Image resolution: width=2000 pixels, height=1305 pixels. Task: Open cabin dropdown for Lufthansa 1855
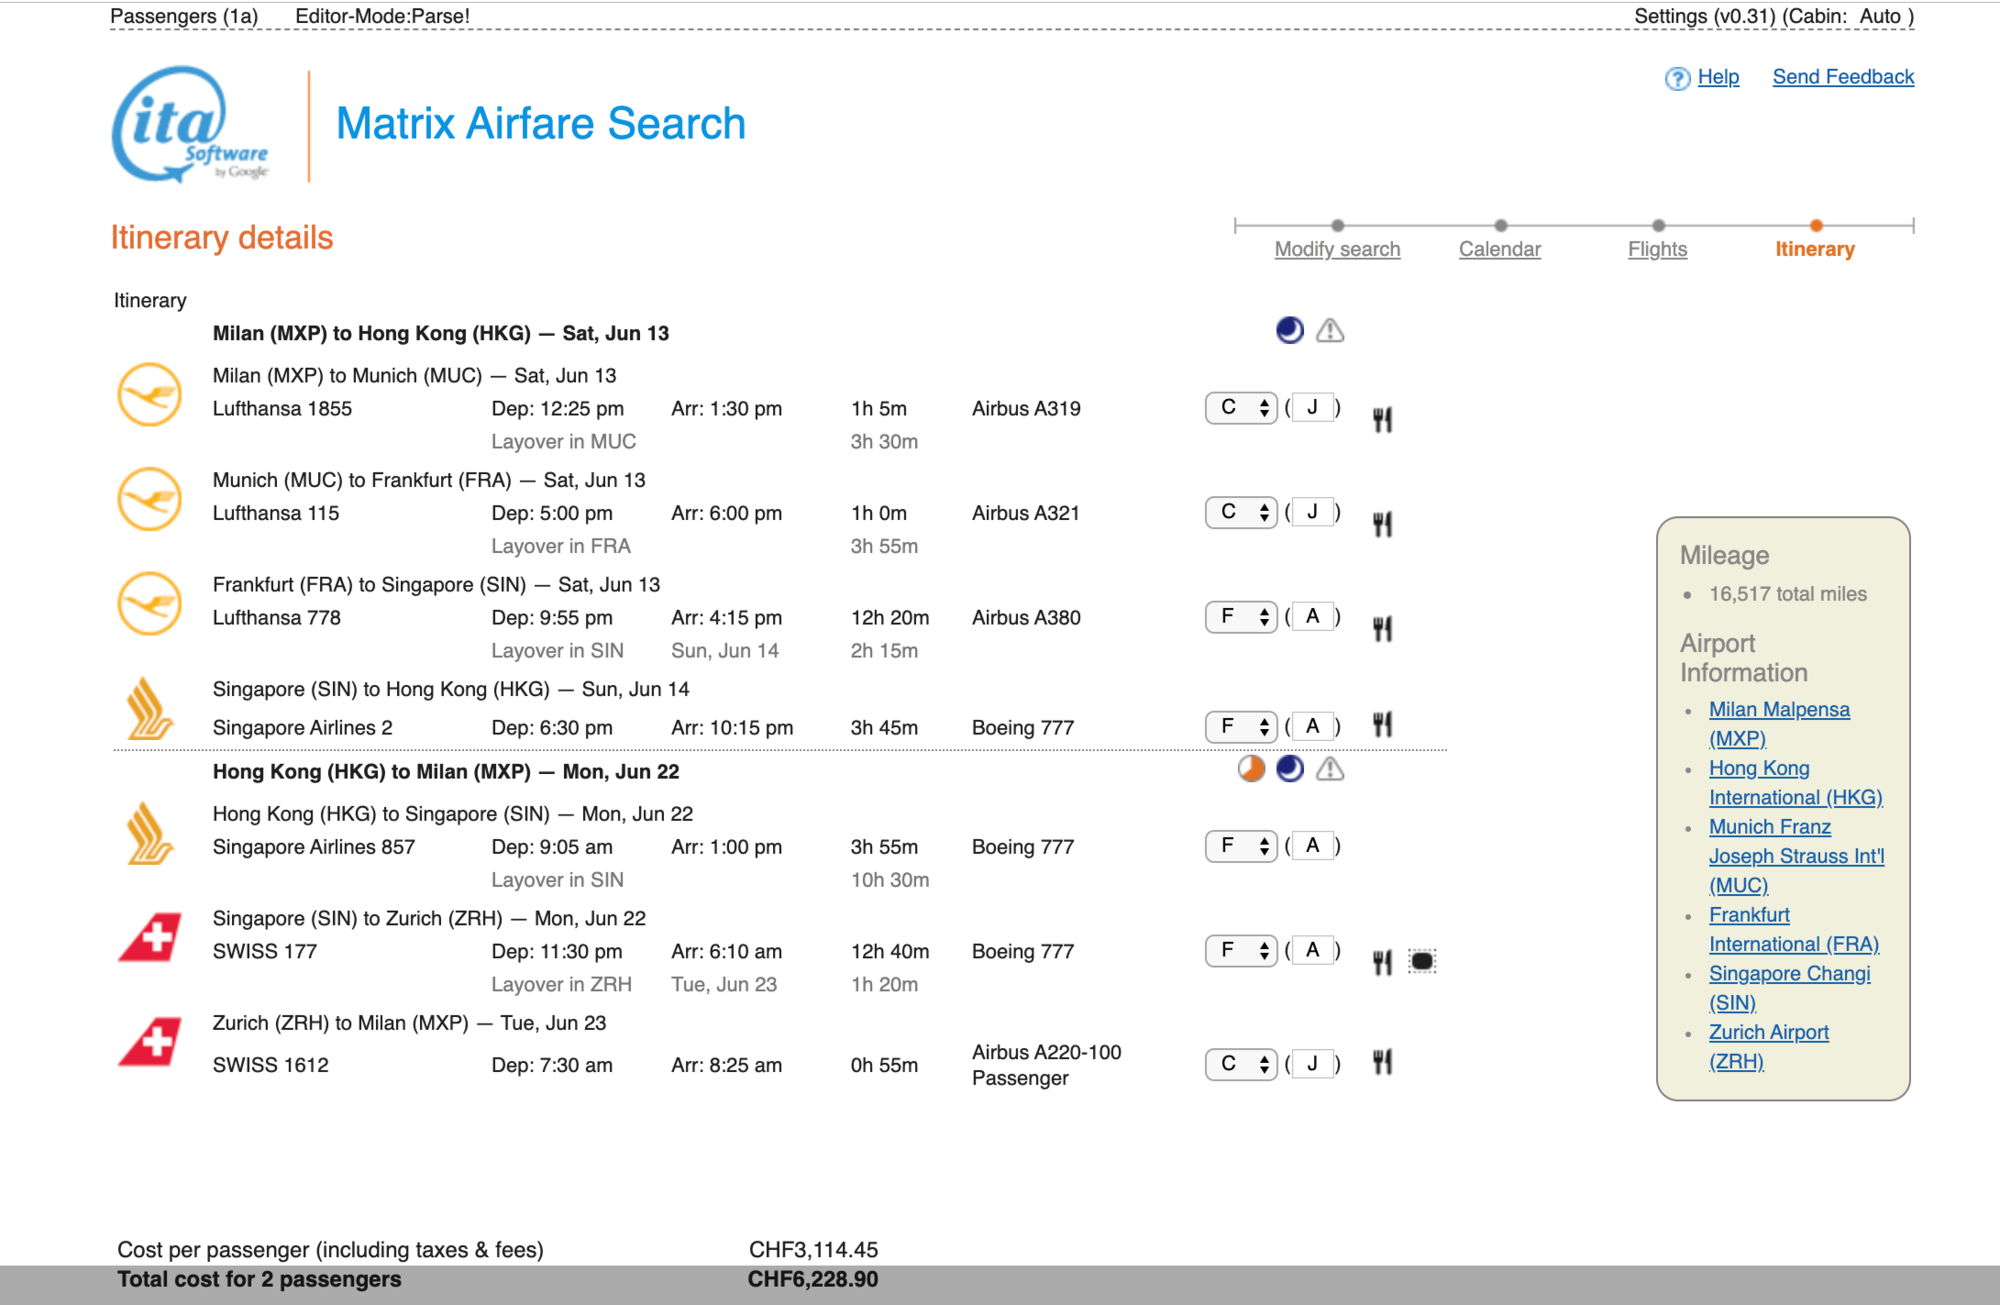click(x=1241, y=408)
